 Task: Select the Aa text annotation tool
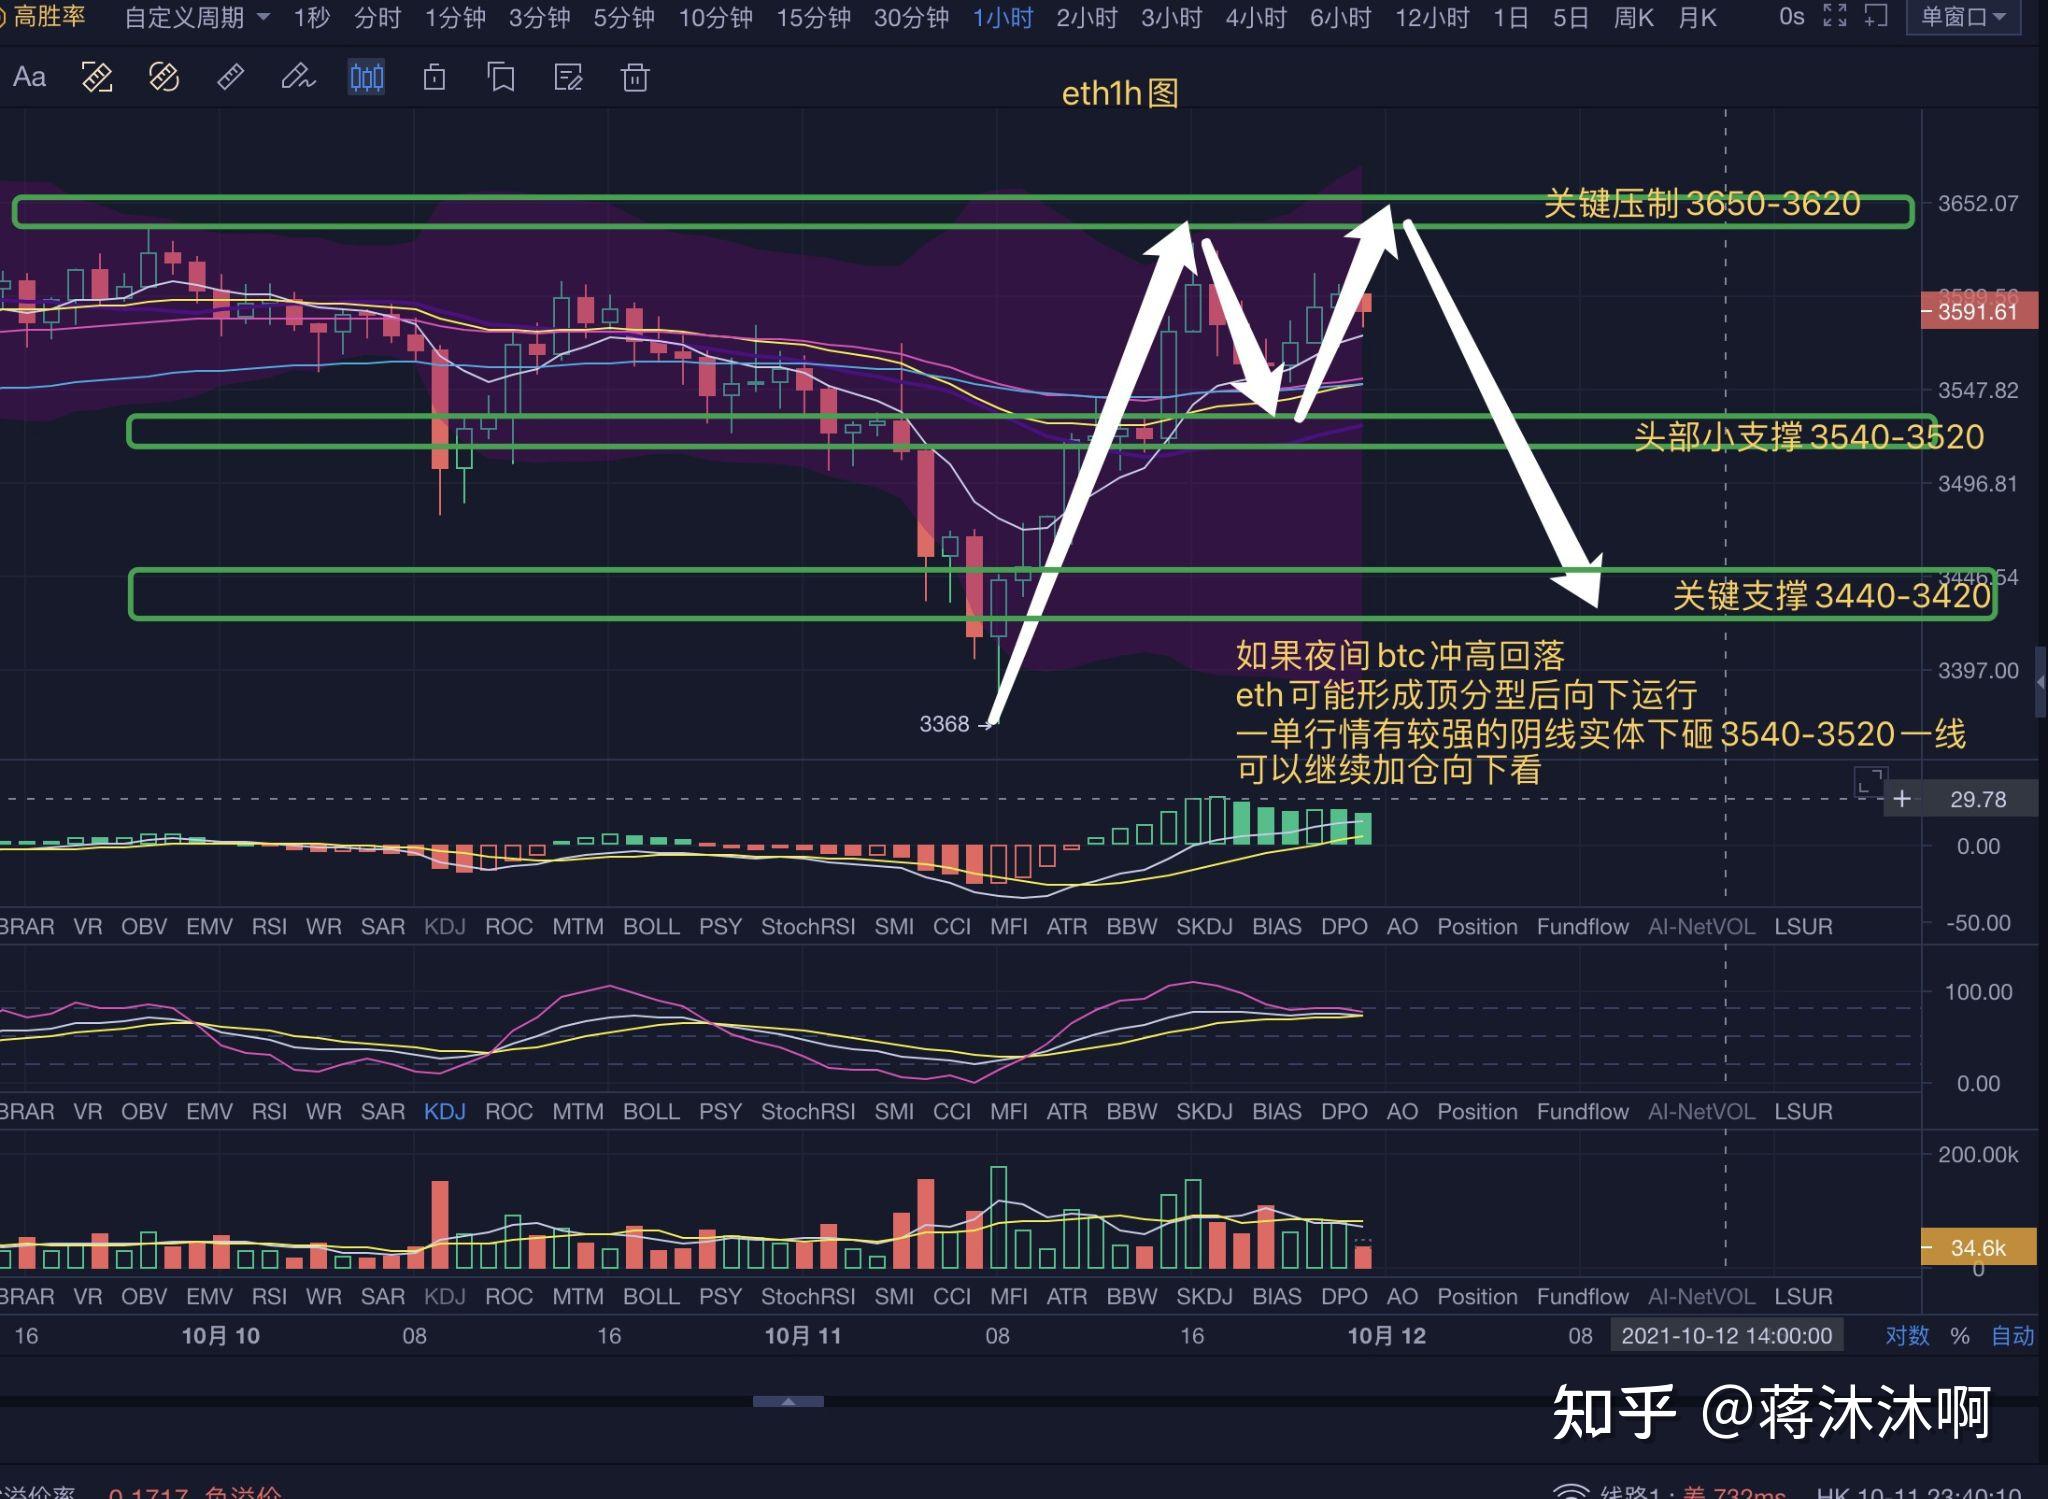point(29,77)
